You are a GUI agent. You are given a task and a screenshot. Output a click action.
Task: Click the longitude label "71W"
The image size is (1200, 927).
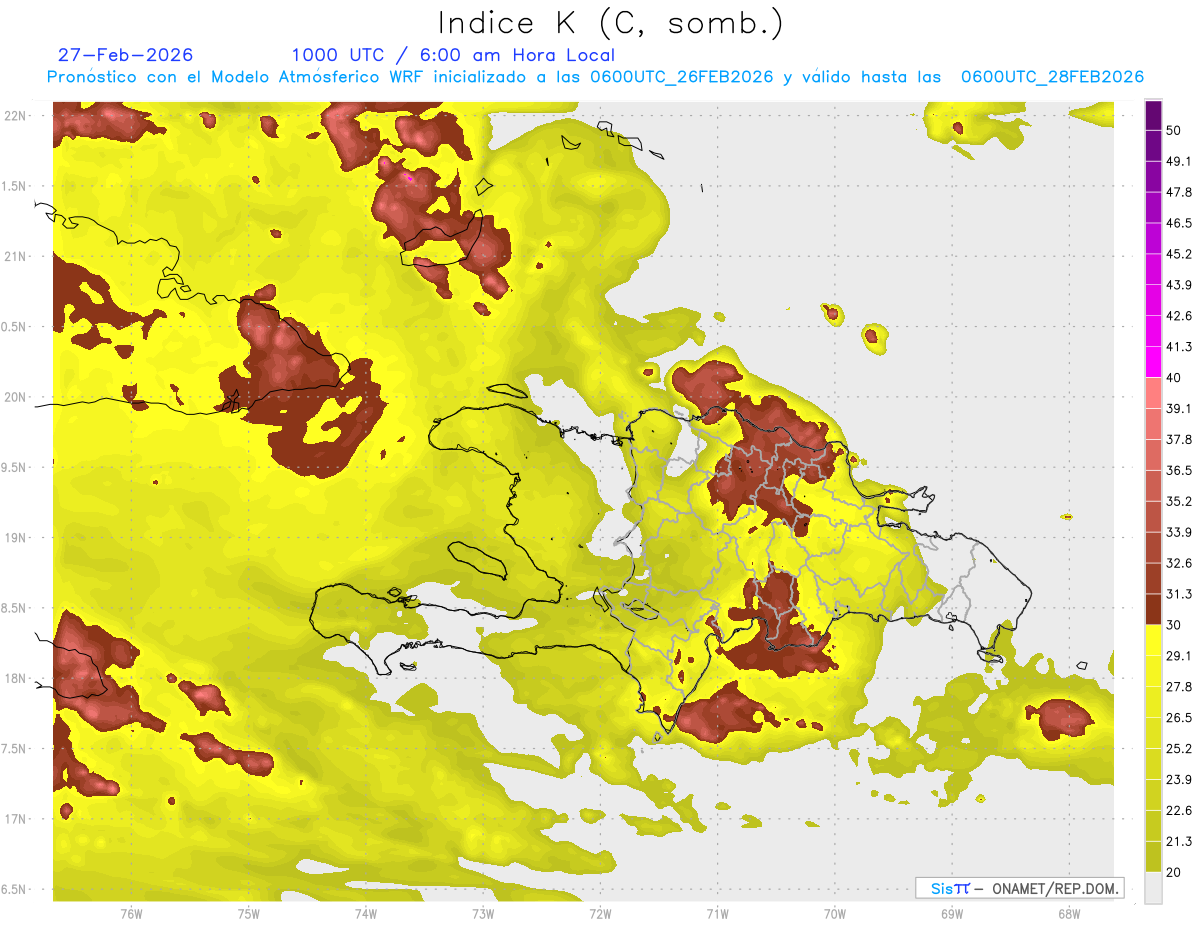coord(717,913)
